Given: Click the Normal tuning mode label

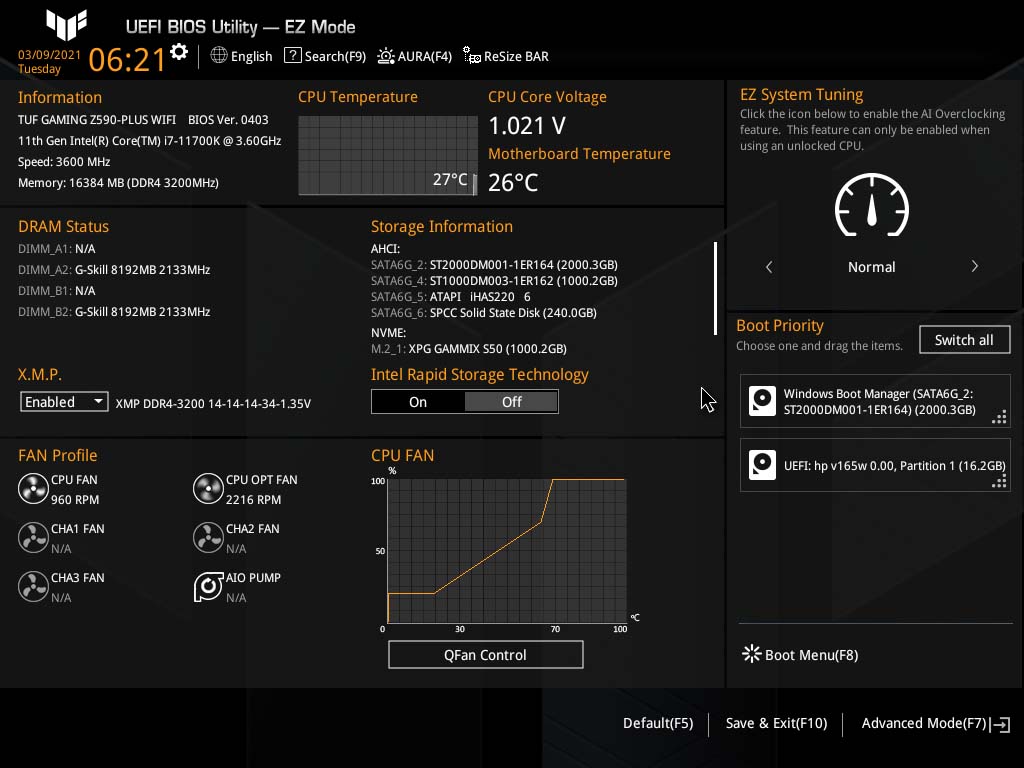Looking at the screenshot, I should pyautogui.click(x=871, y=266).
